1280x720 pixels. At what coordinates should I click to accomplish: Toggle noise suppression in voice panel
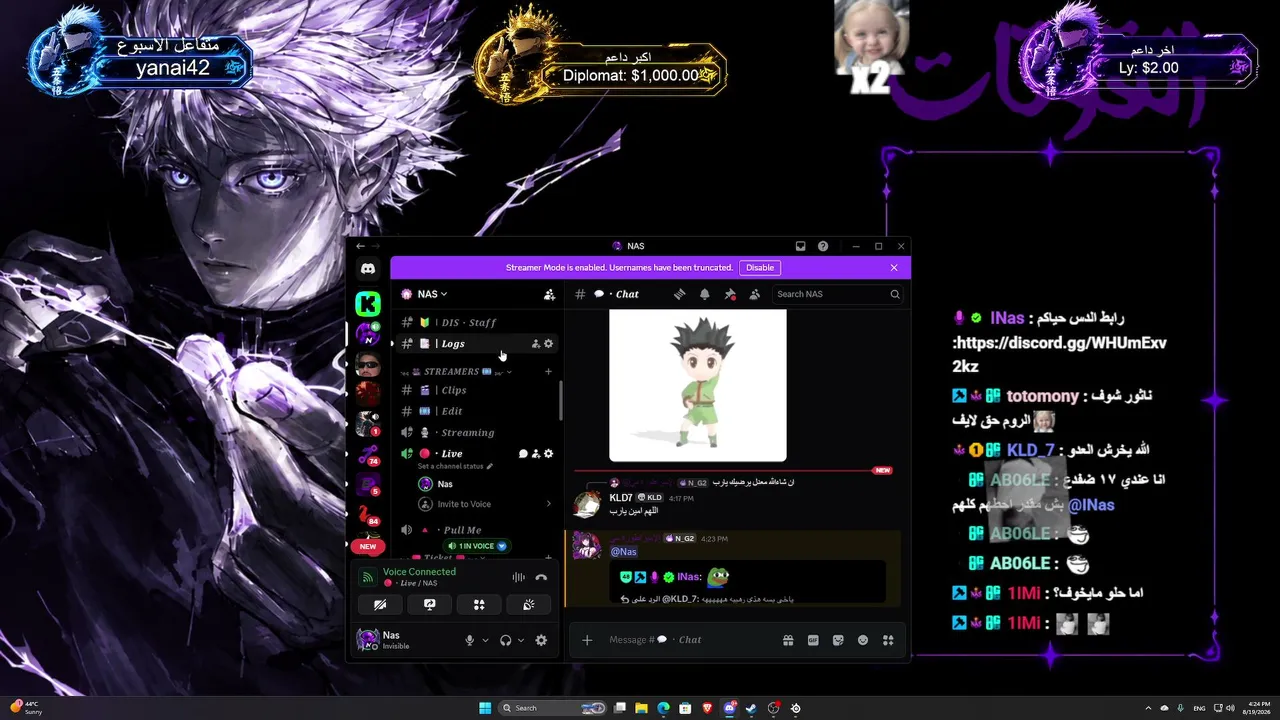519,577
